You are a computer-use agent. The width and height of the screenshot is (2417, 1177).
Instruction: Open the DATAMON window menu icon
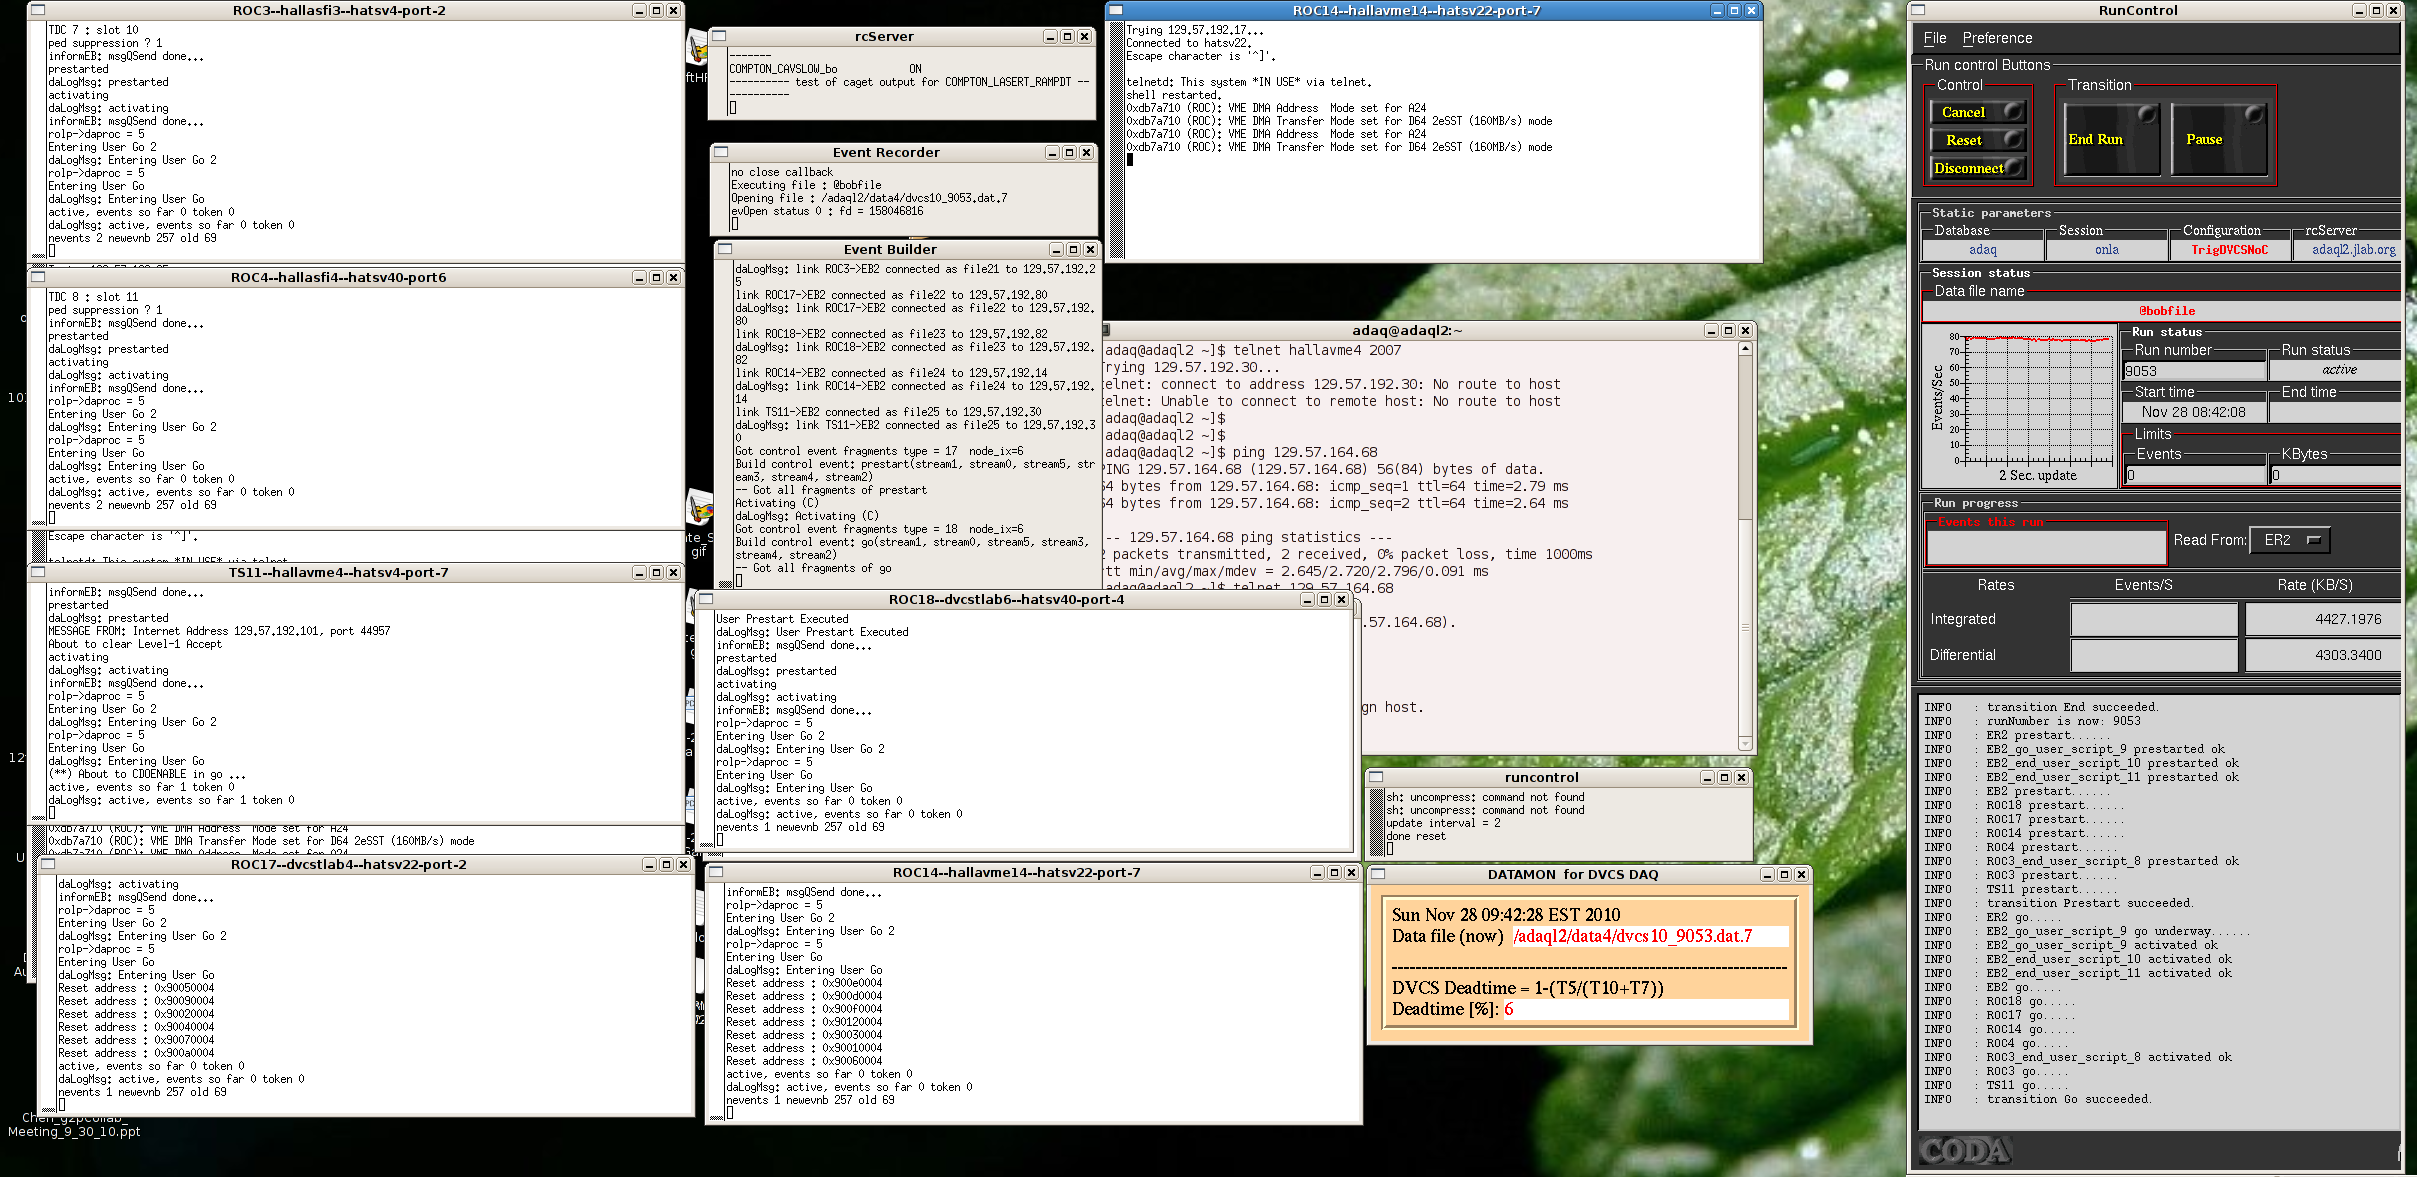[x=1378, y=874]
